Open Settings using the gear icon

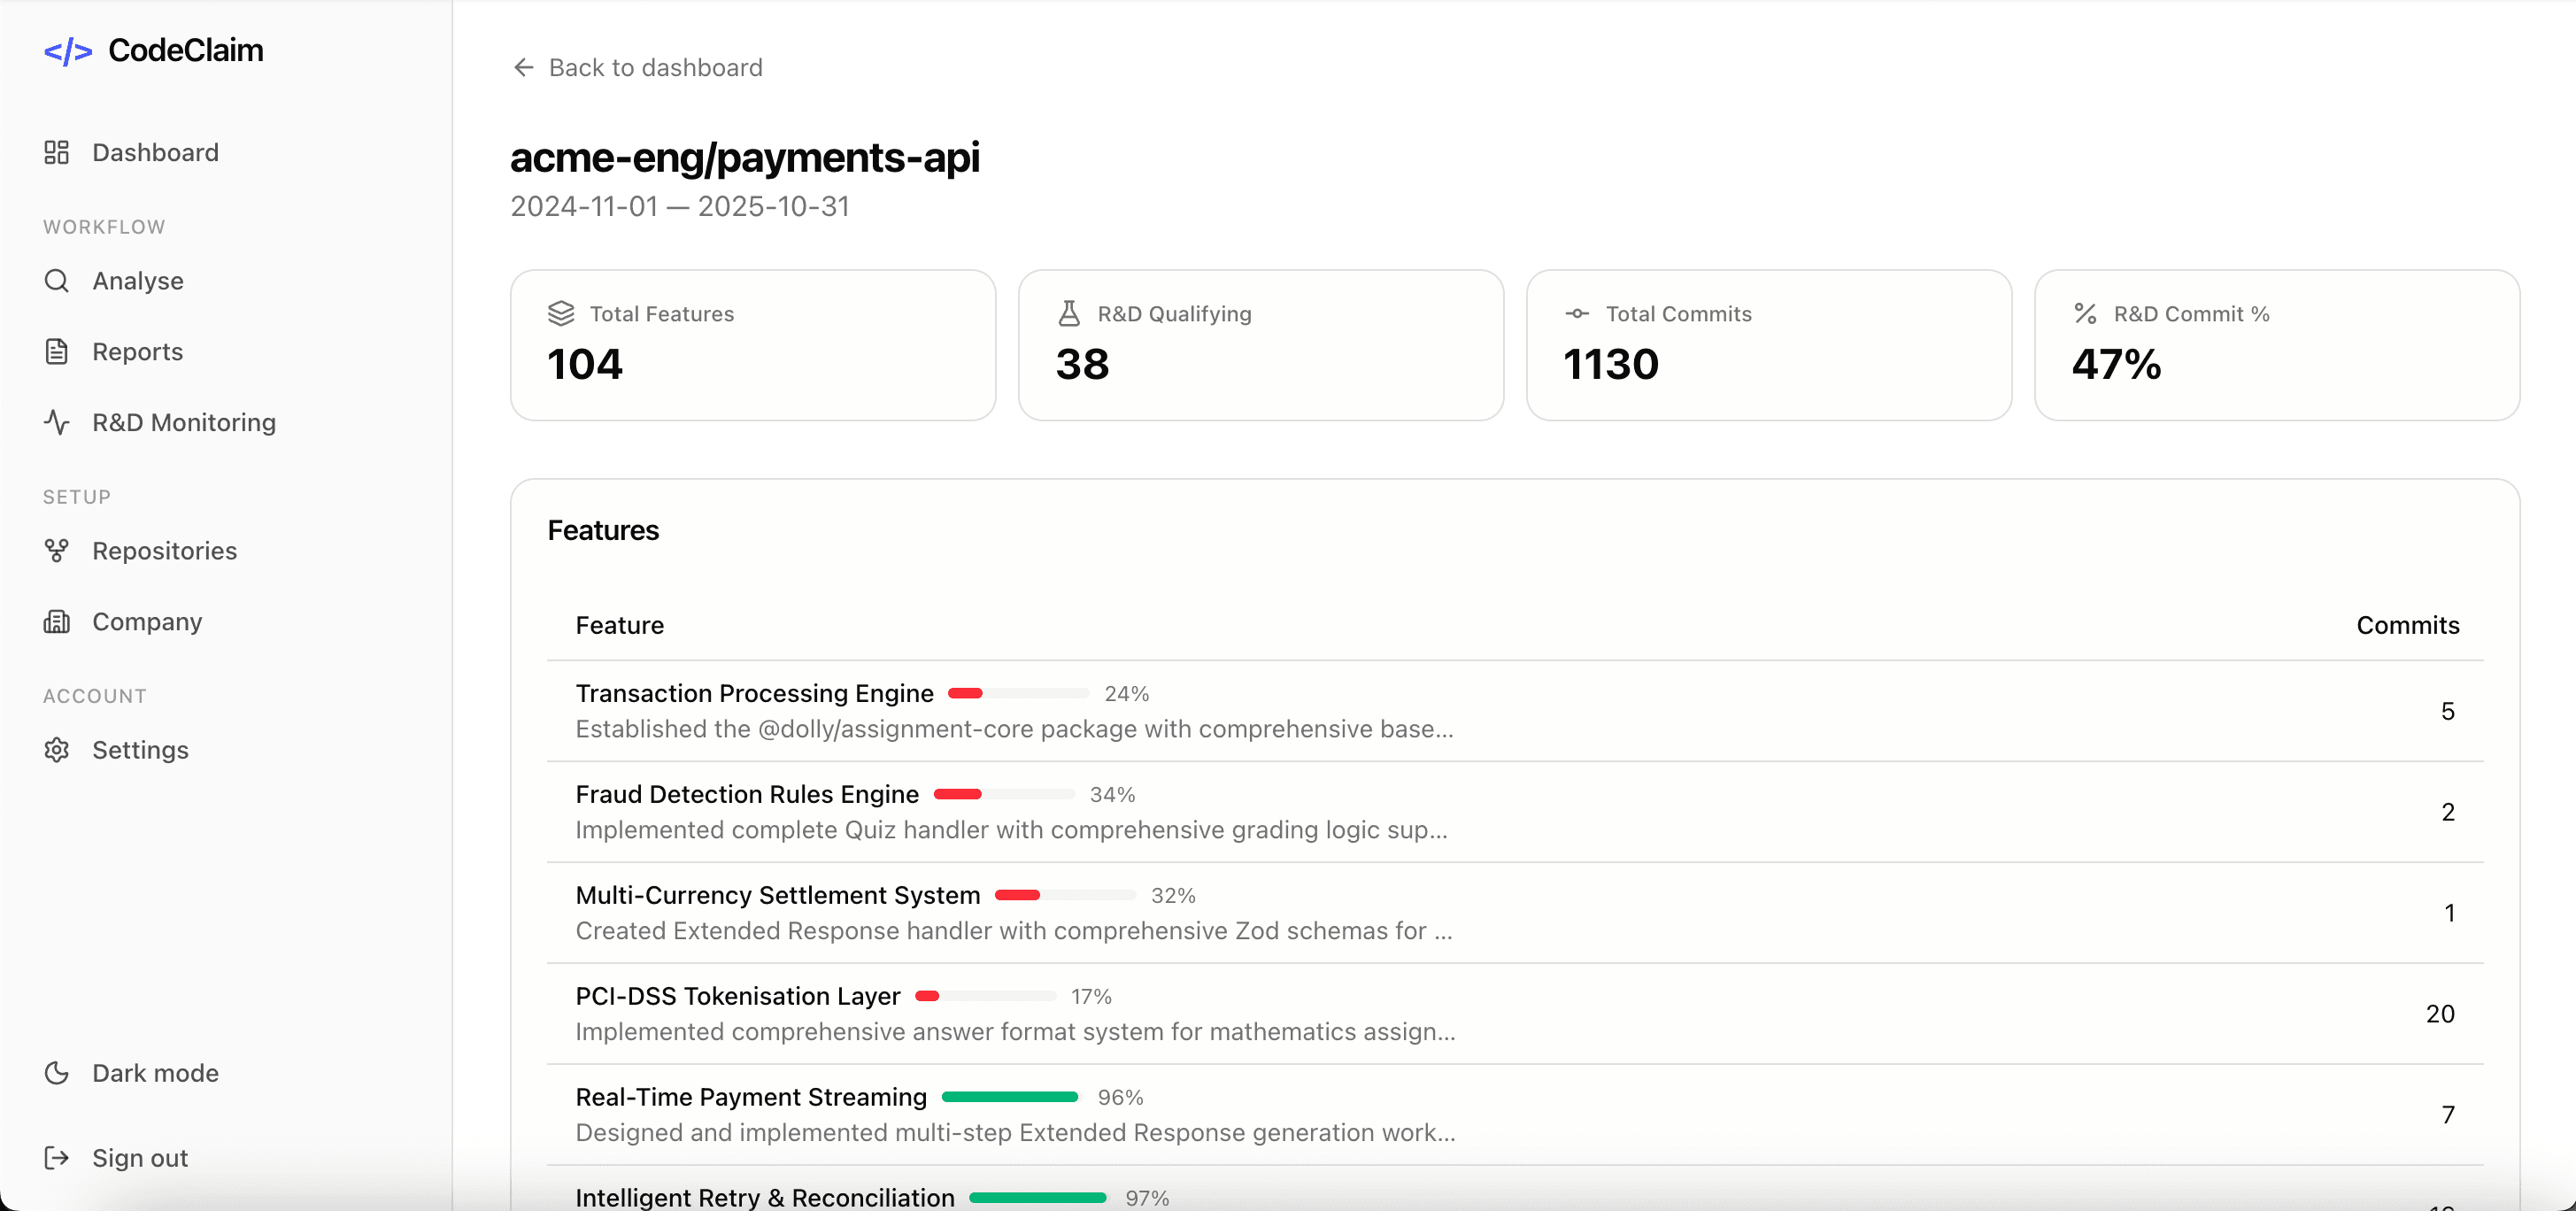57,750
